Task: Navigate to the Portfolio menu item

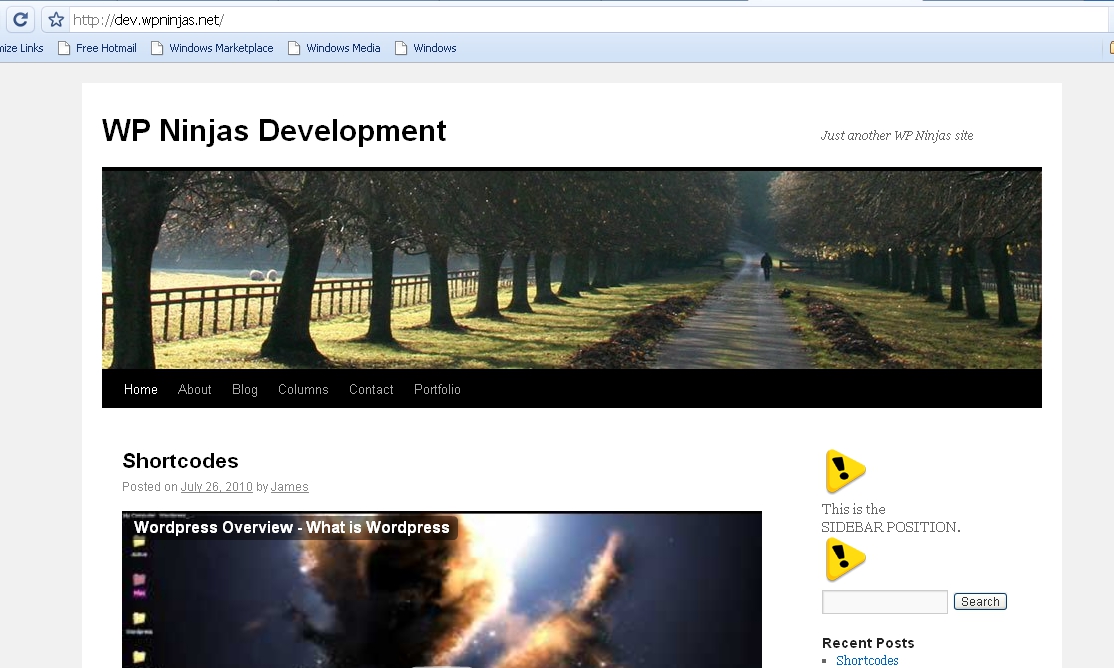Action: coord(437,390)
